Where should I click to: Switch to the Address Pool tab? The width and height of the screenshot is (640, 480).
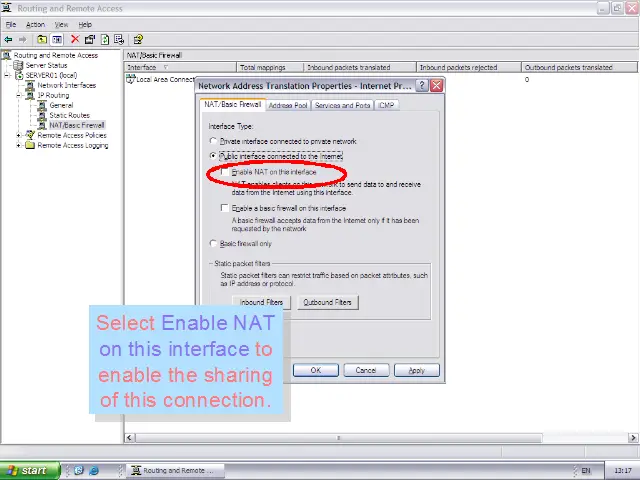[x=288, y=105]
